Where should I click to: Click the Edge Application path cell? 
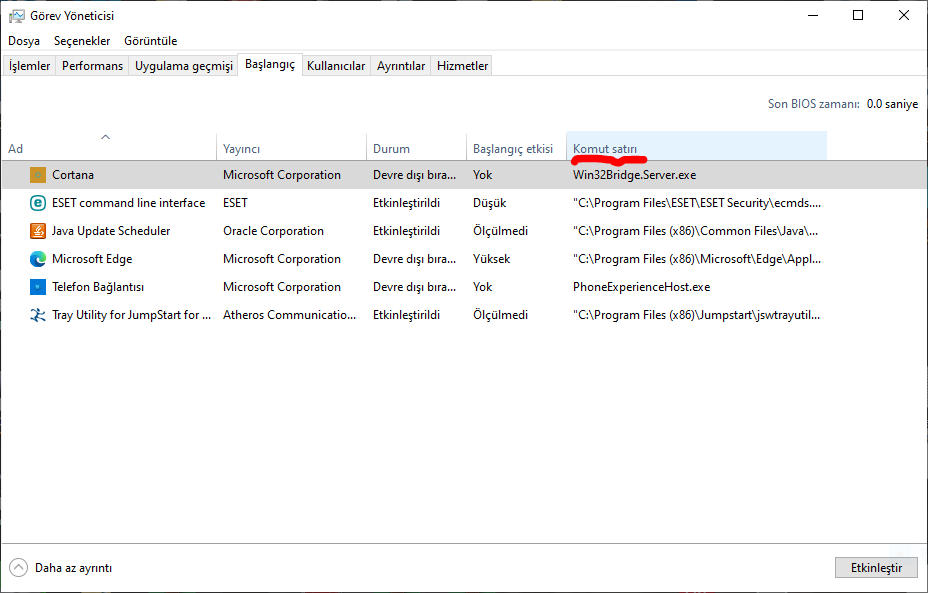click(x=697, y=259)
